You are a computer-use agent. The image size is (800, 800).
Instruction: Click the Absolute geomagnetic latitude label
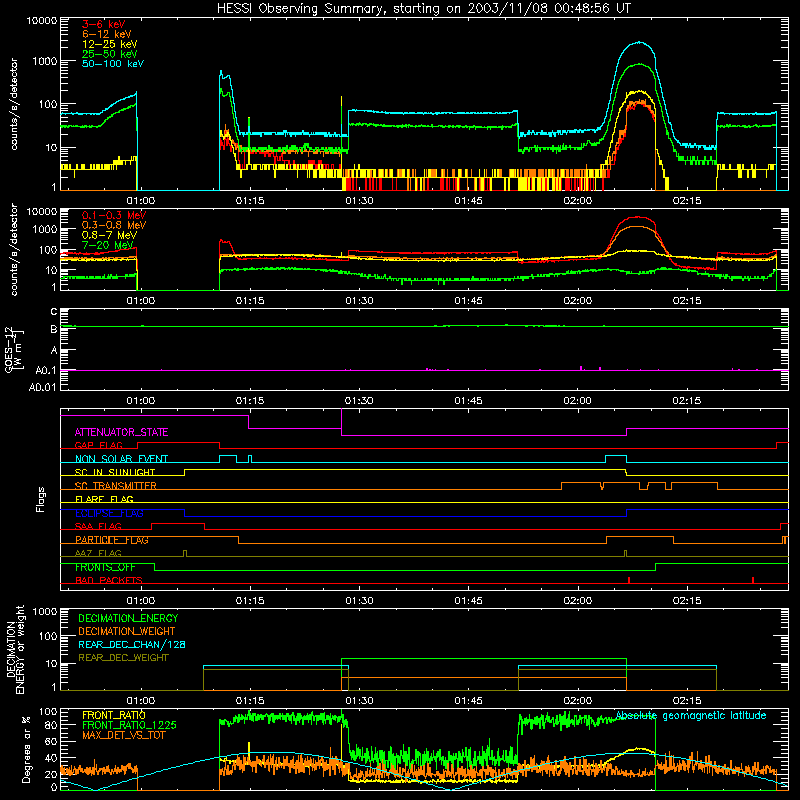tap(691, 715)
